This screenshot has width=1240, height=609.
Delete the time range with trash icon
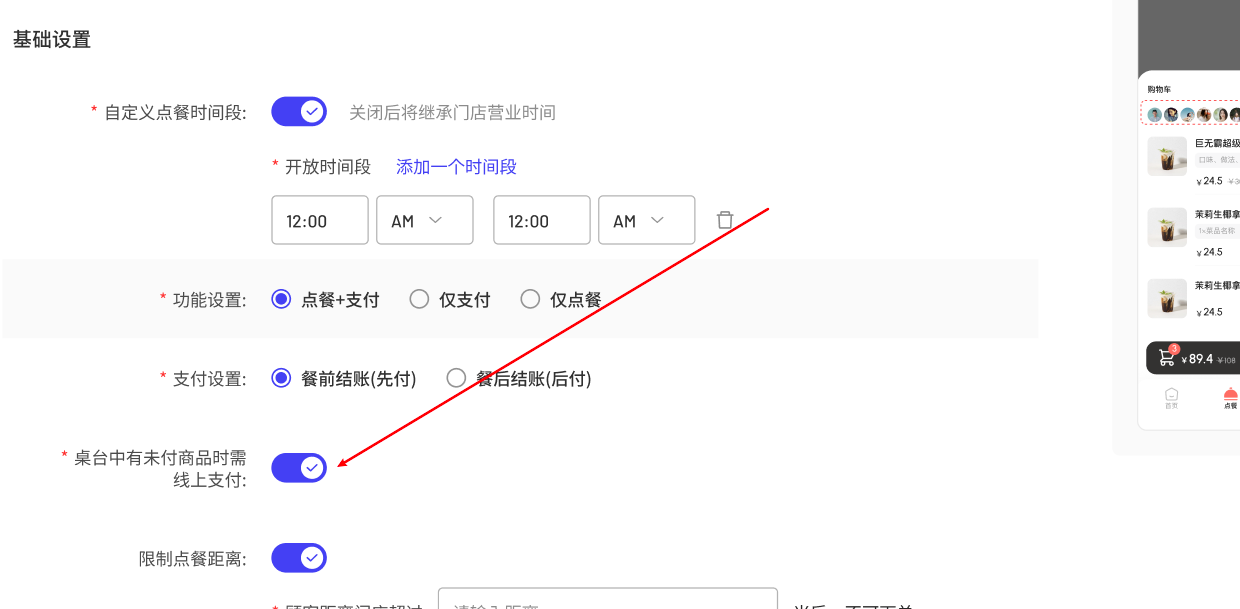click(x=725, y=220)
